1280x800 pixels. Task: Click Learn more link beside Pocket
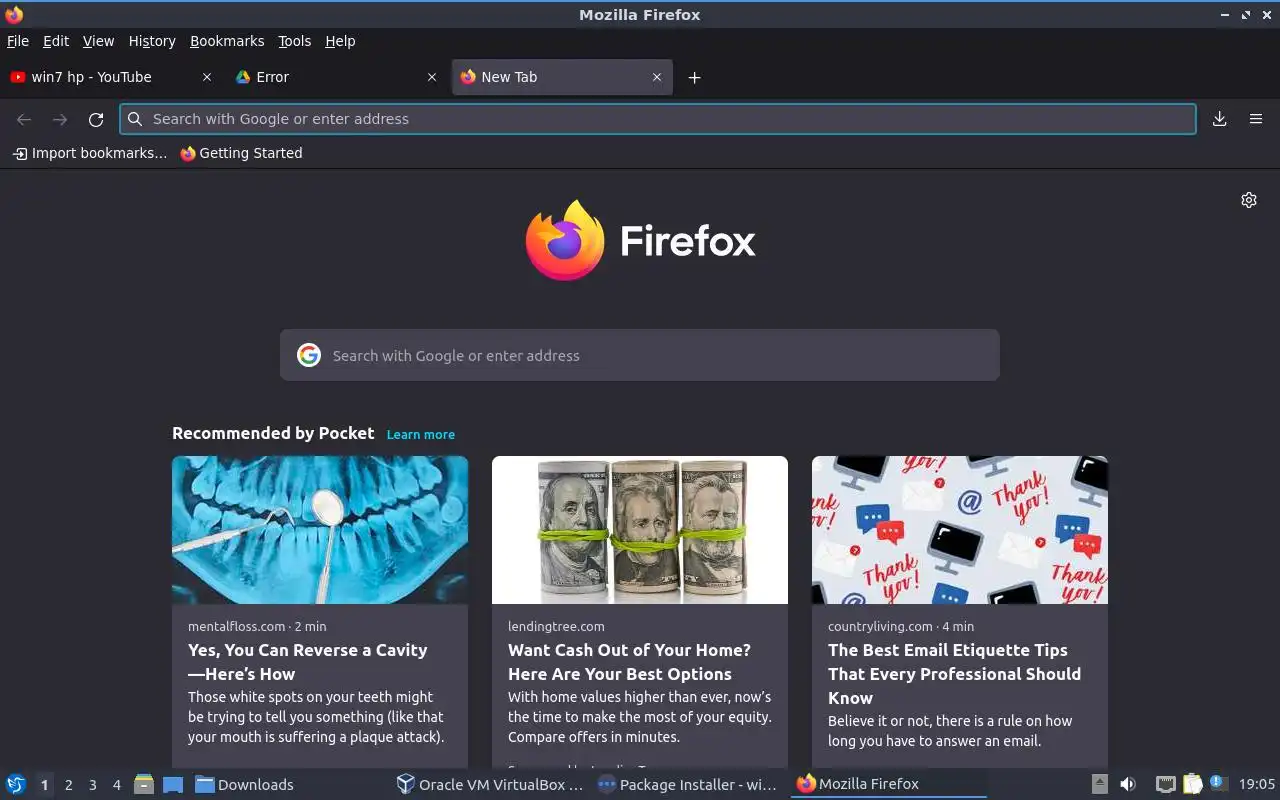click(x=421, y=434)
